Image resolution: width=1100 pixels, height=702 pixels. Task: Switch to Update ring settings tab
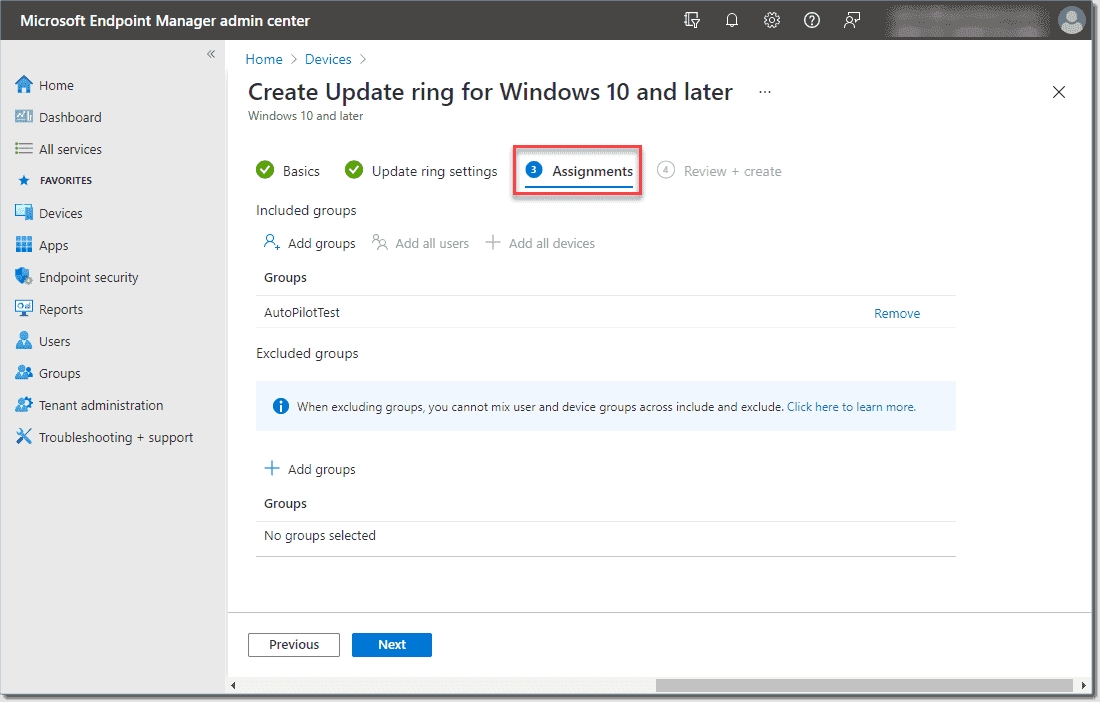coord(421,170)
